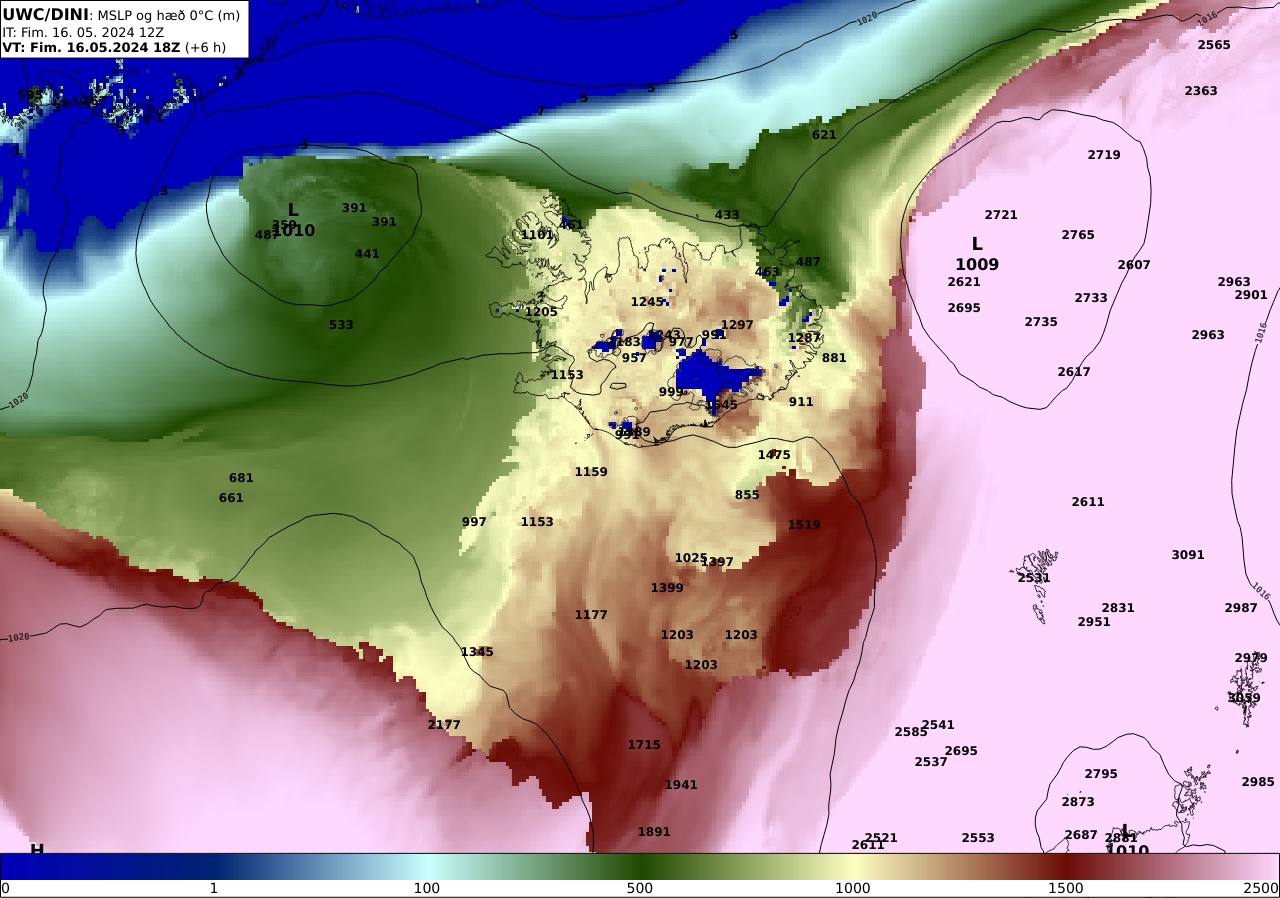The image size is (1280, 898).
Task: Click the valid time line 'VT: Fim. 16.05.2024 18Z'
Action: [91, 47]
